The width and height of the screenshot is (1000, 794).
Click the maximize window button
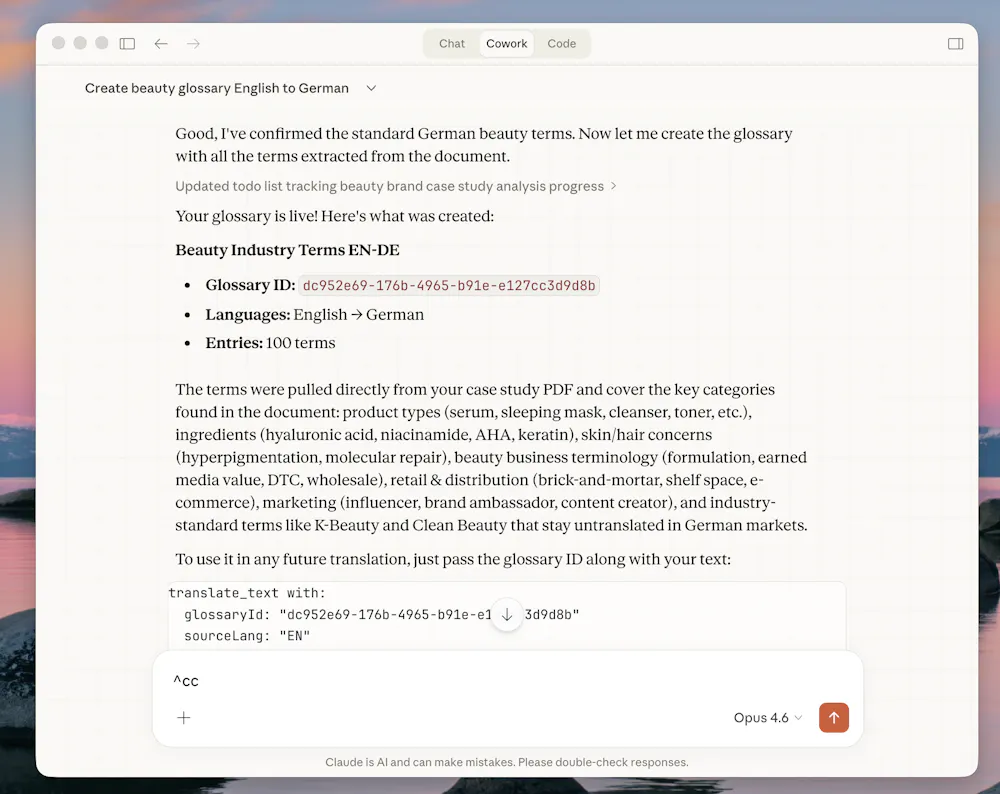coord(102,43)
